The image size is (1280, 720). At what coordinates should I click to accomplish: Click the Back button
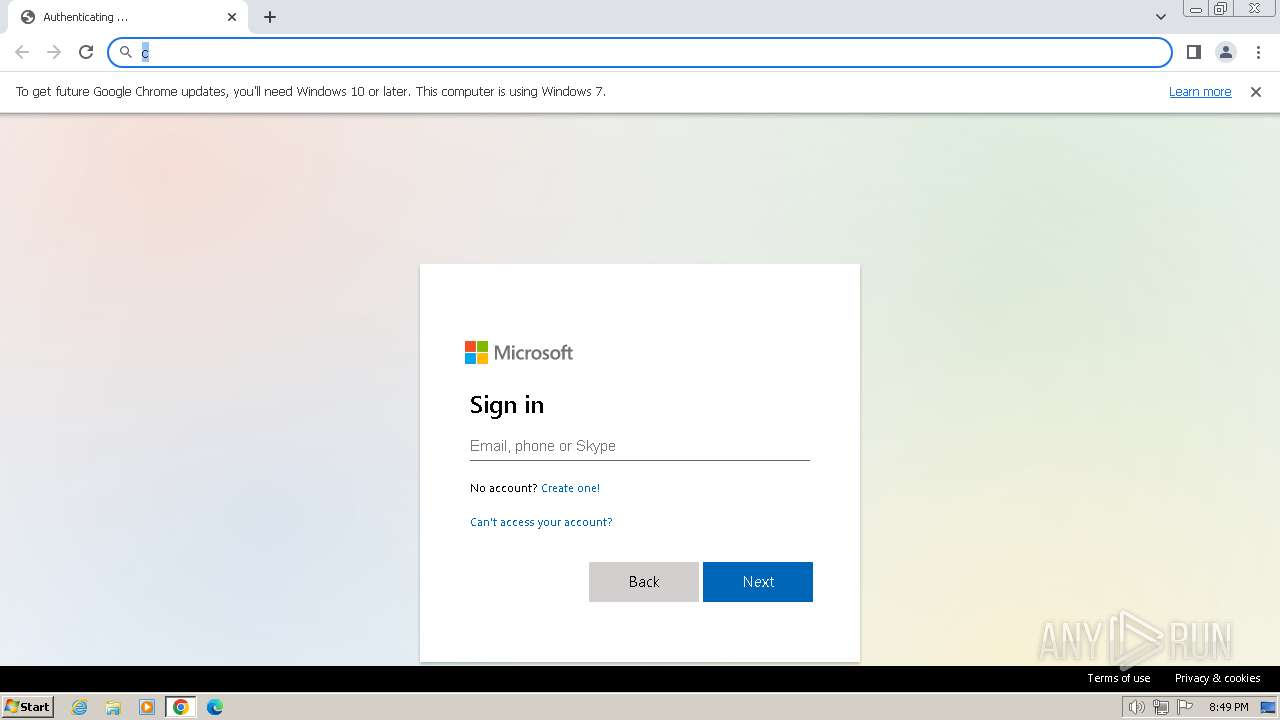[644, 582]
